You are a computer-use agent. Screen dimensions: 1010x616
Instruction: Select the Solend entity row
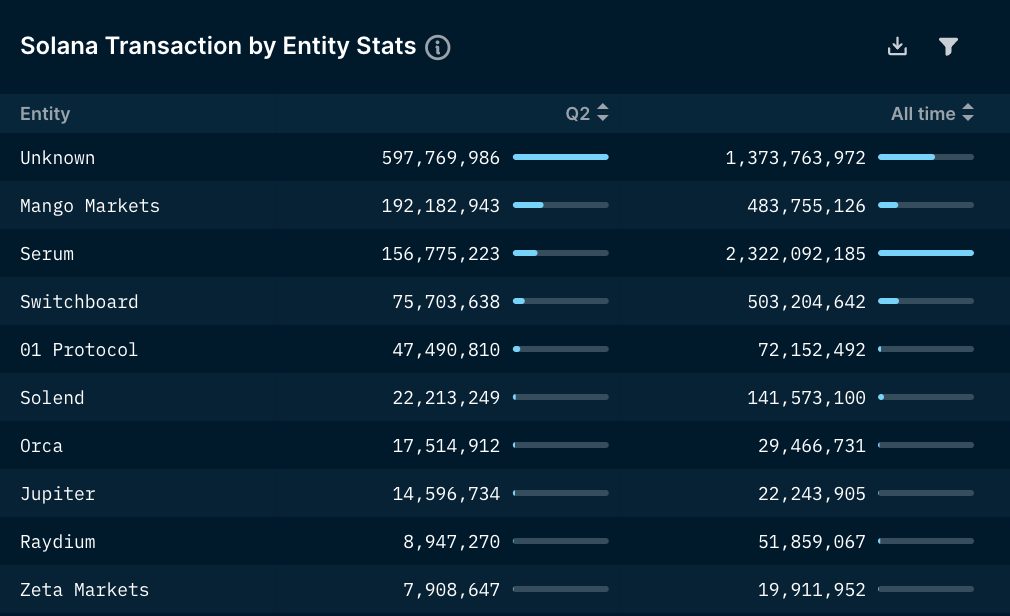(52, 398)
